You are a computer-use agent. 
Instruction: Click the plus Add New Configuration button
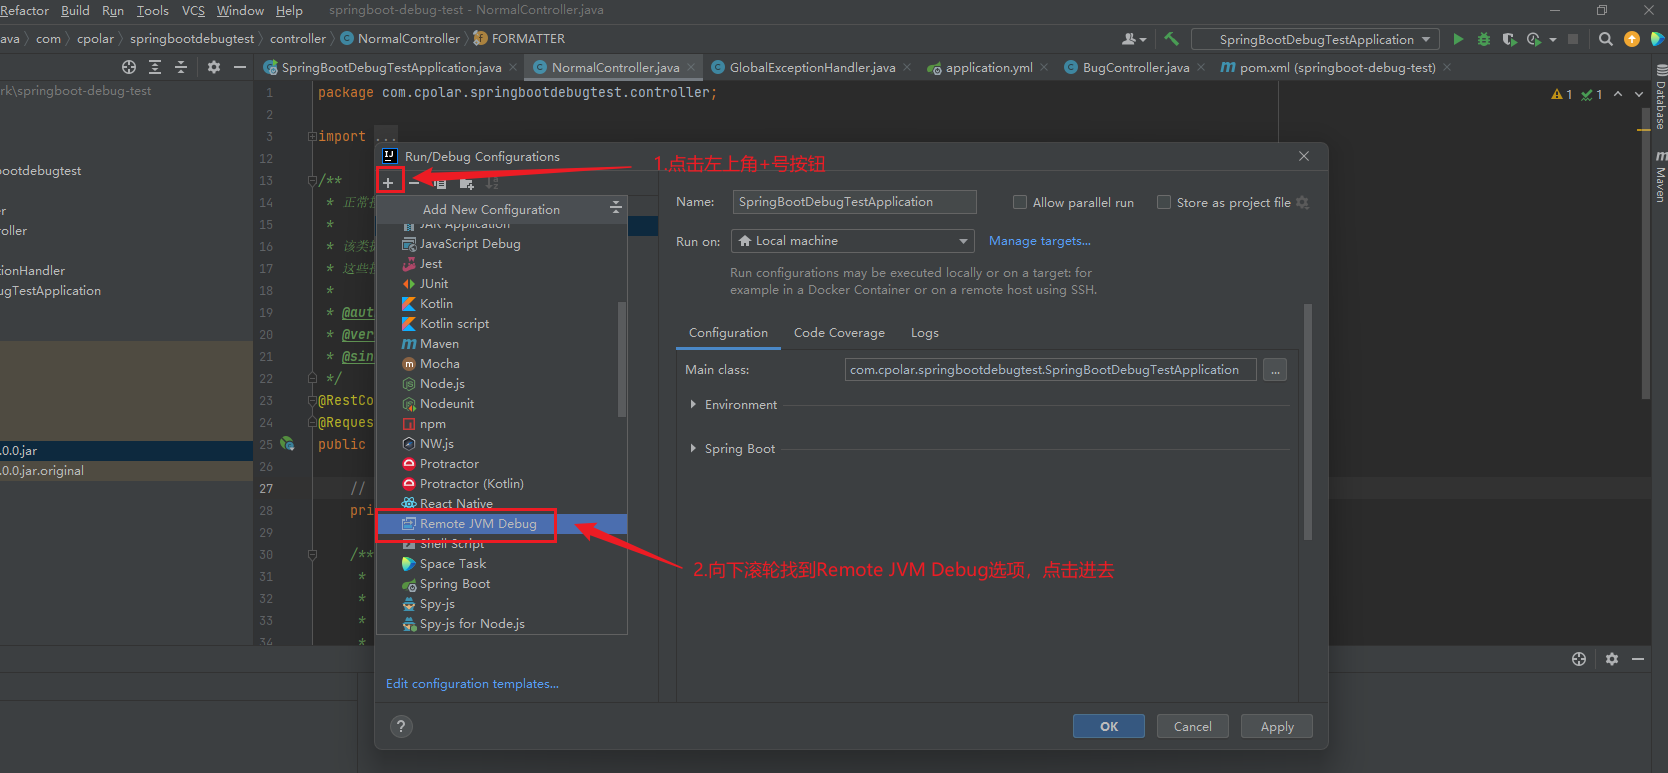click(388, 182)
